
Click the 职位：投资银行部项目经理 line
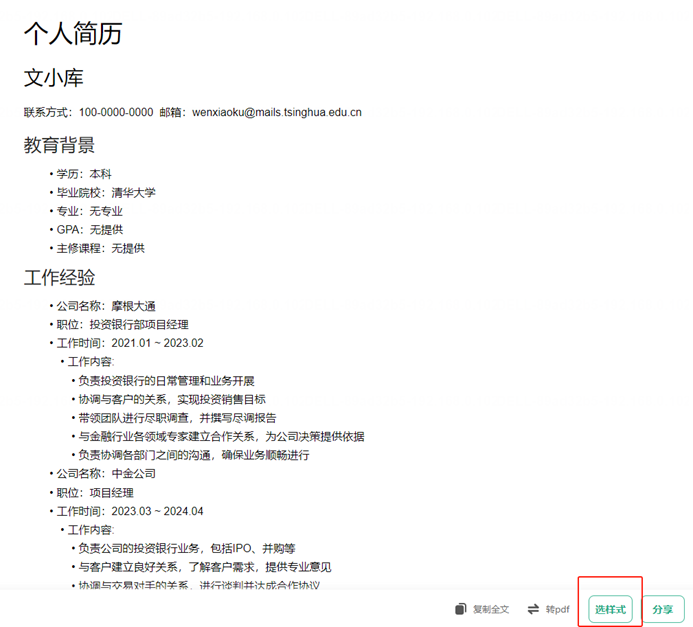(122, 324)
